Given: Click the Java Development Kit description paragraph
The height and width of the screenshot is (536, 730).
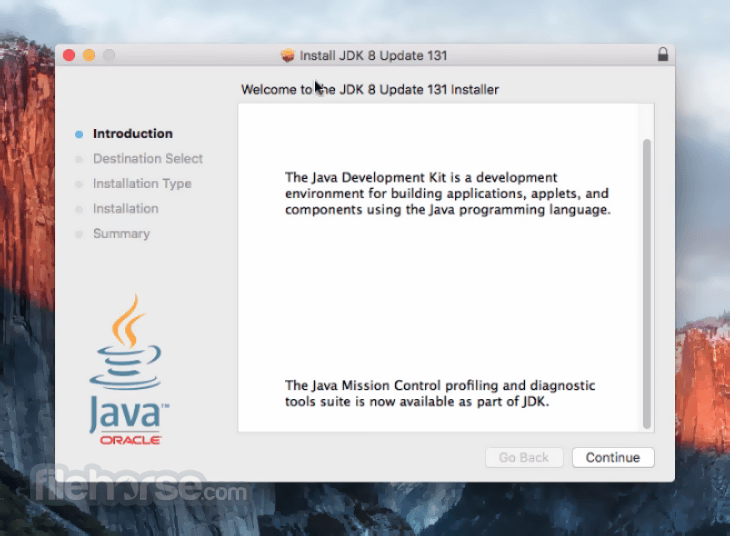Looking at the screenshot, I should (x=447, y=193).
